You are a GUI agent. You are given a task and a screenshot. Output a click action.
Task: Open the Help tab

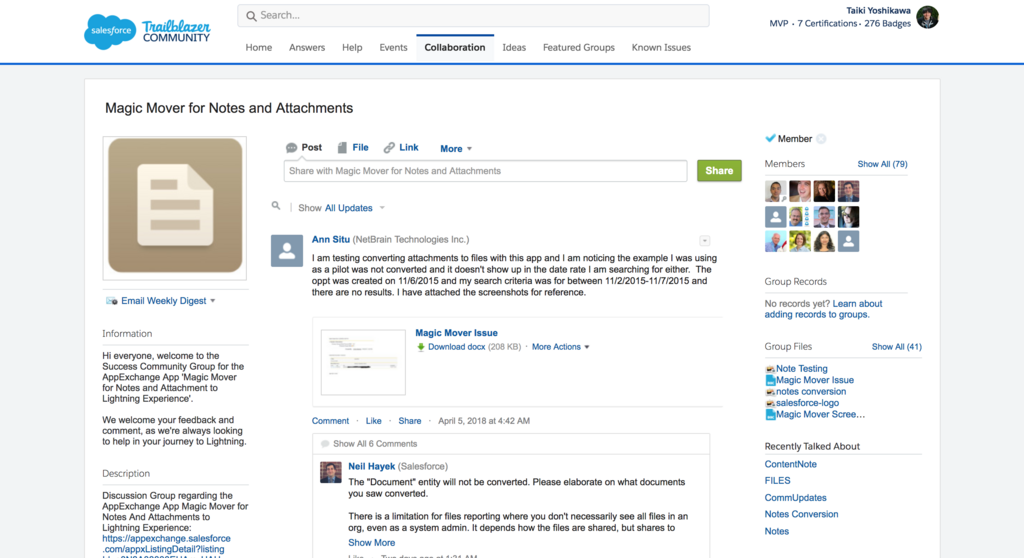(x=352, y=48)
